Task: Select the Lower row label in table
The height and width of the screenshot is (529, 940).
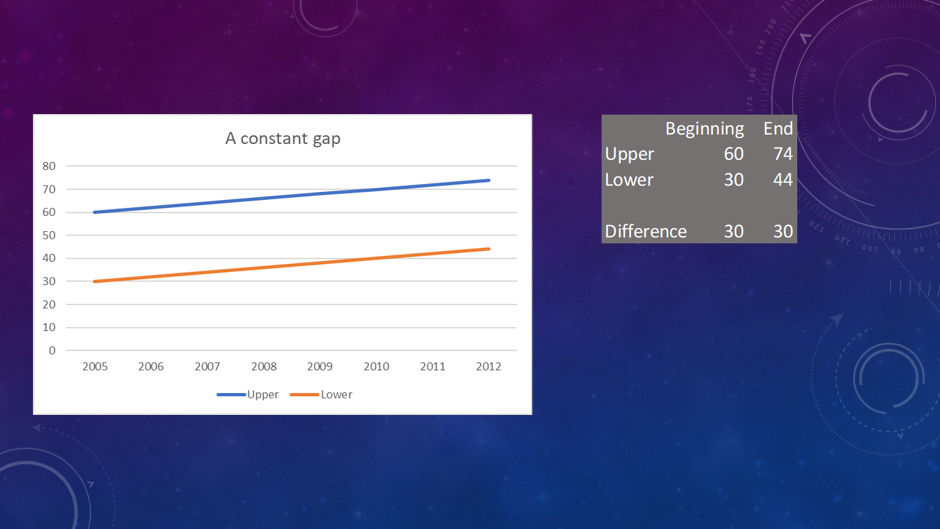Action: point(629,180)
